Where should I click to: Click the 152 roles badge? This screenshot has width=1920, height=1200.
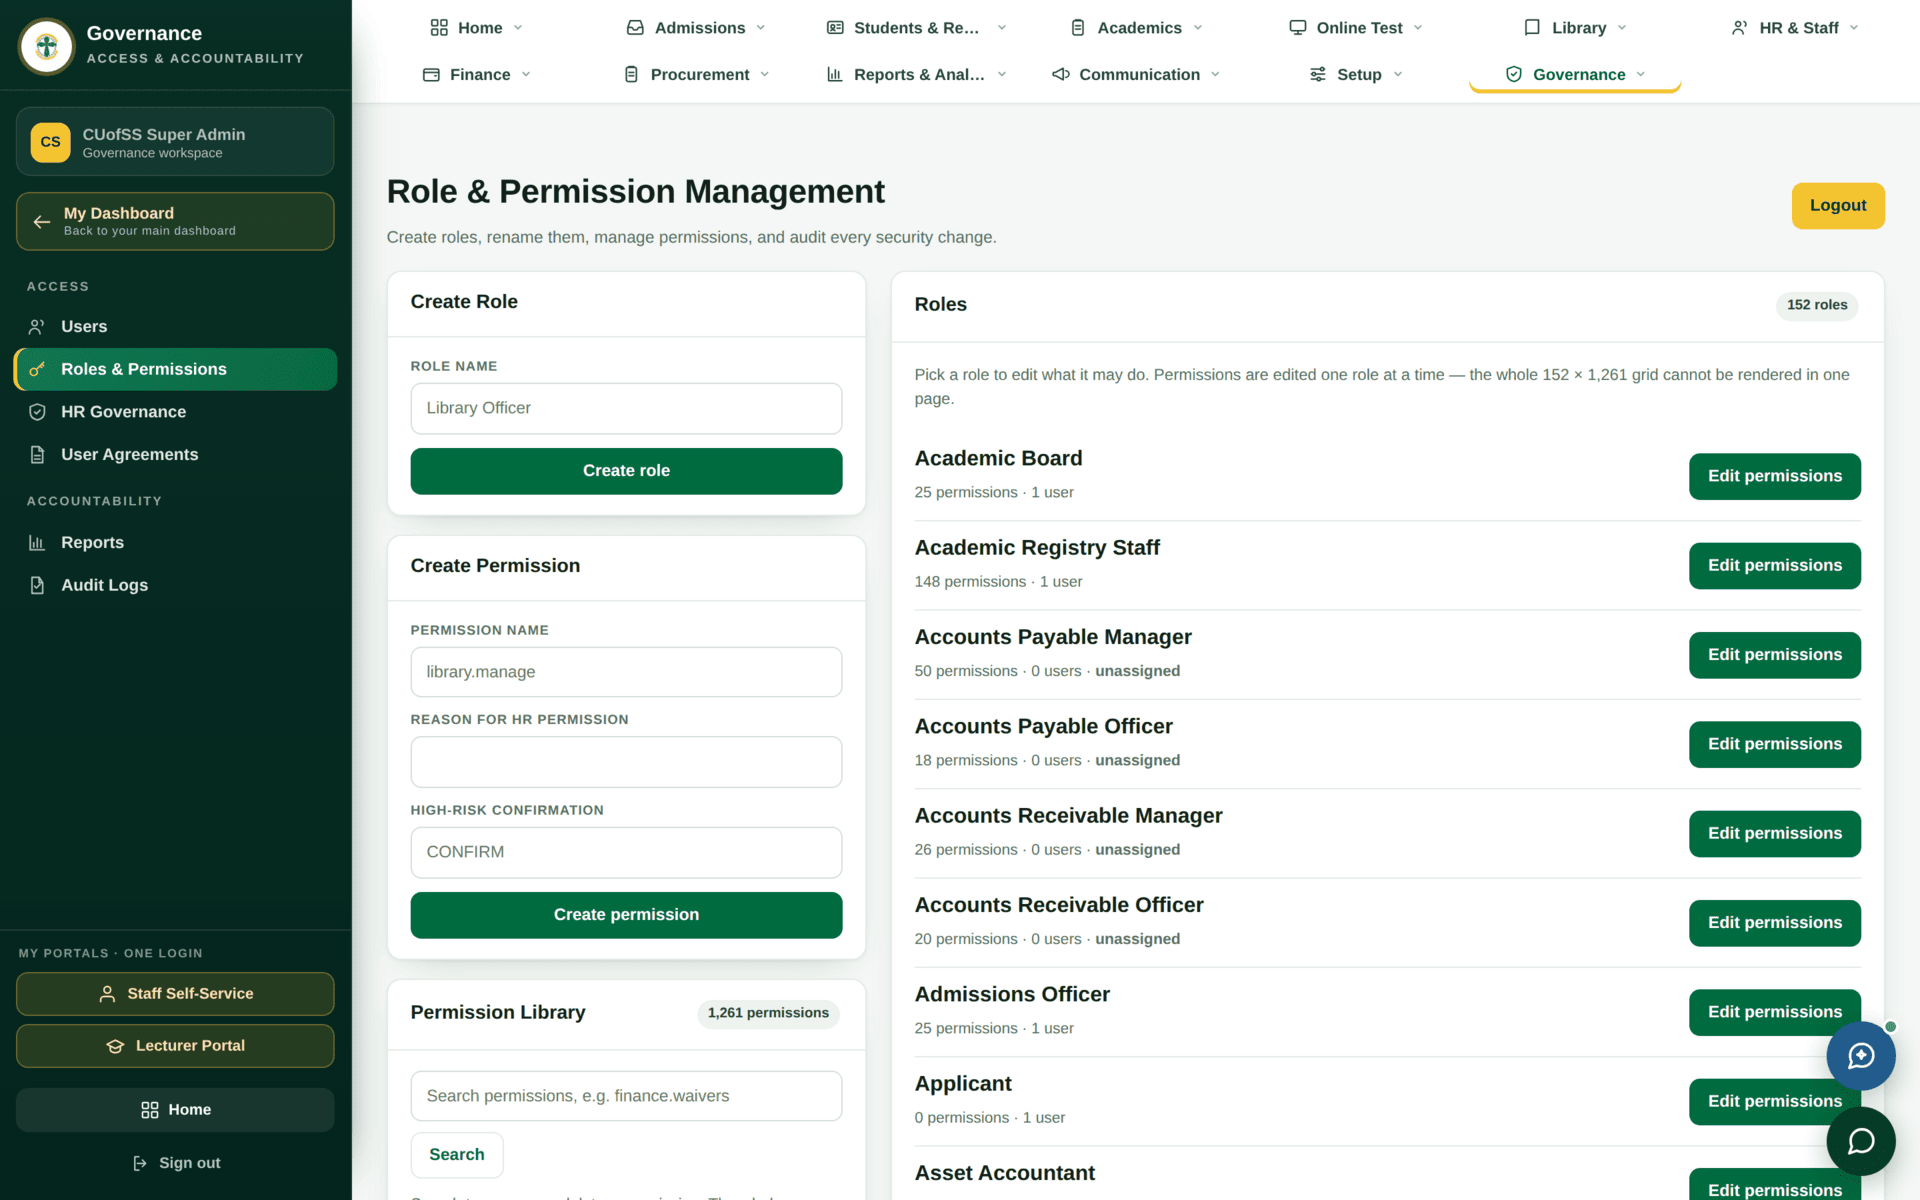[1817, 305]
